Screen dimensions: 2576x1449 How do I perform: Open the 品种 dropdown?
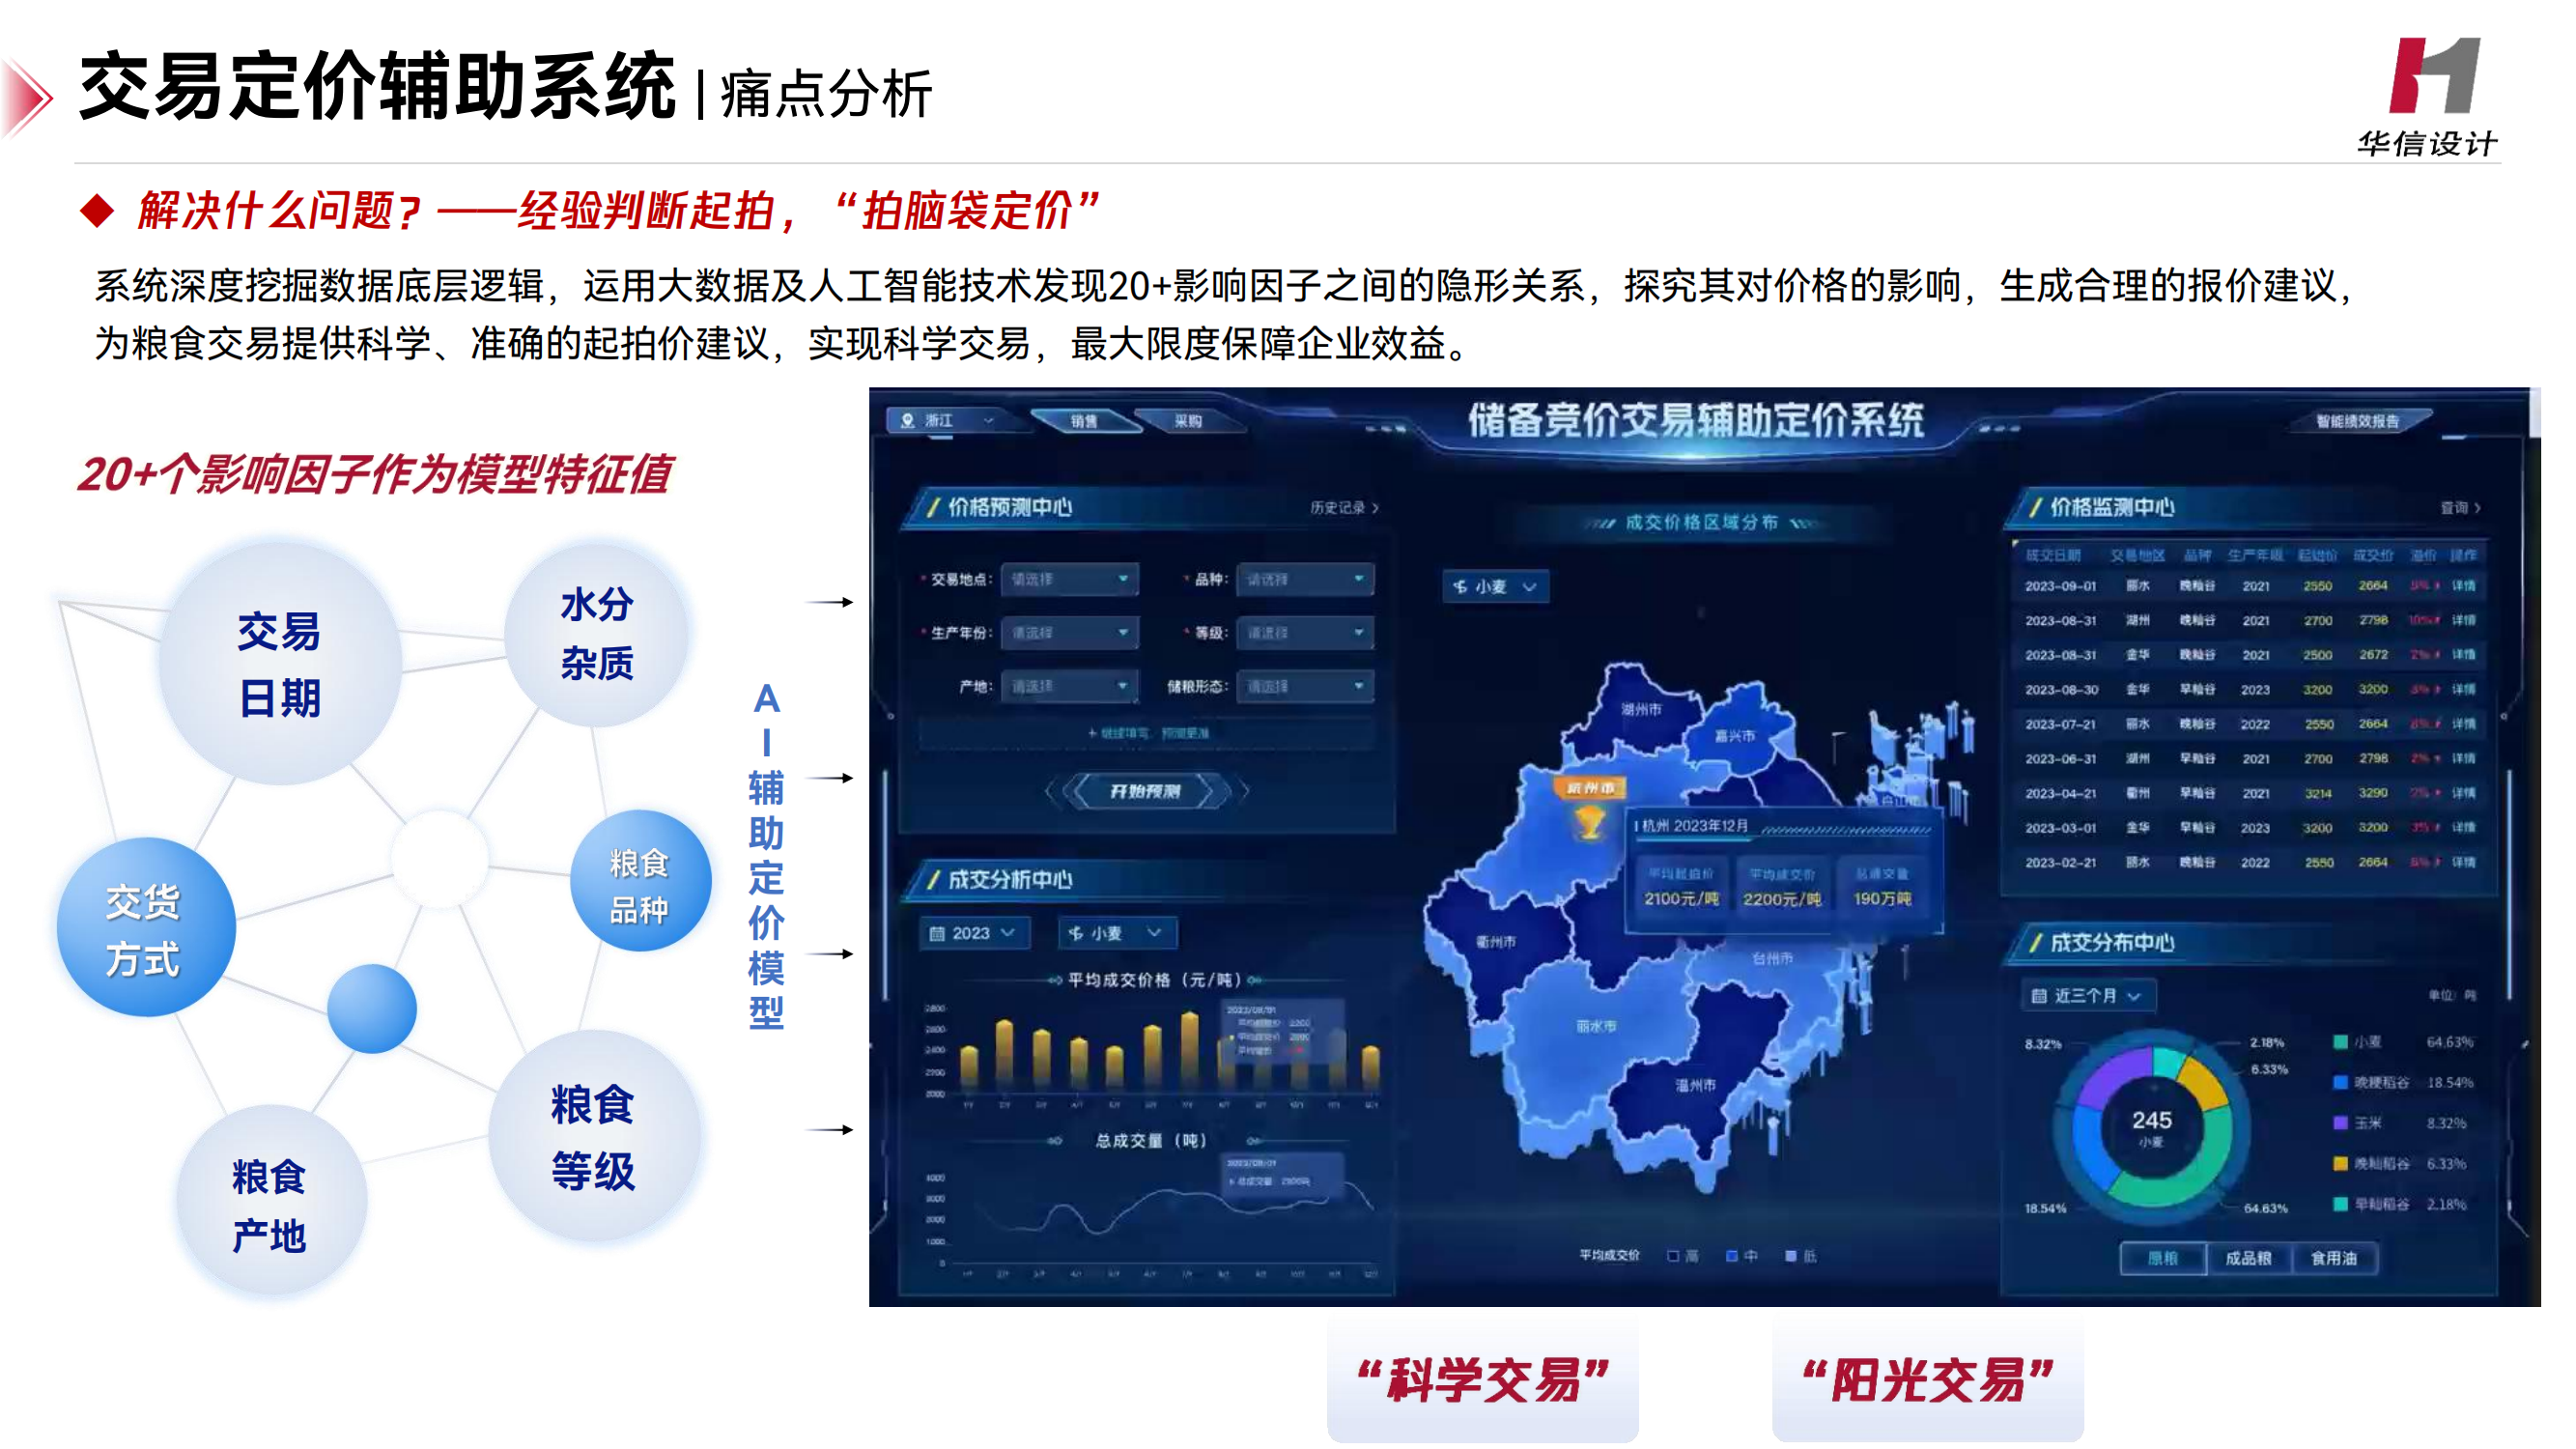pyautogui.click(x=1304, y=579)
